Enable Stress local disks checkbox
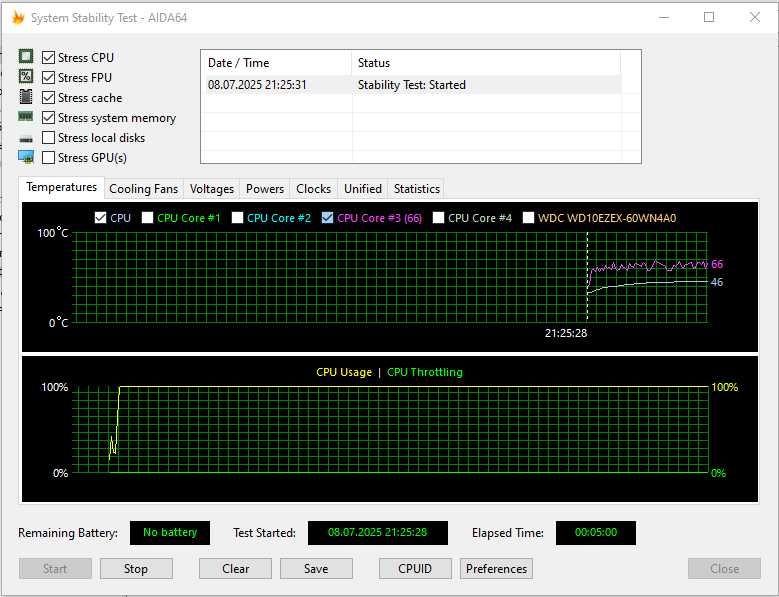 (x=48, y=138)
